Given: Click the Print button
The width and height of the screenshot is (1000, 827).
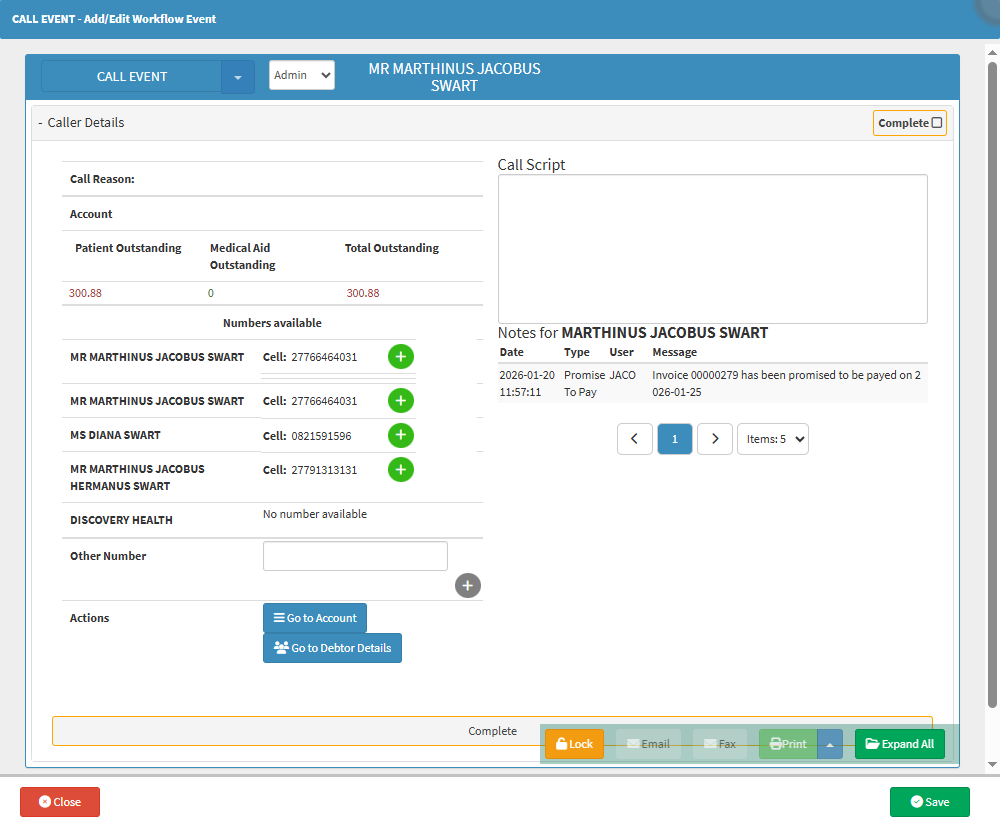Looking at the screenshot, I should pos(788,744).
